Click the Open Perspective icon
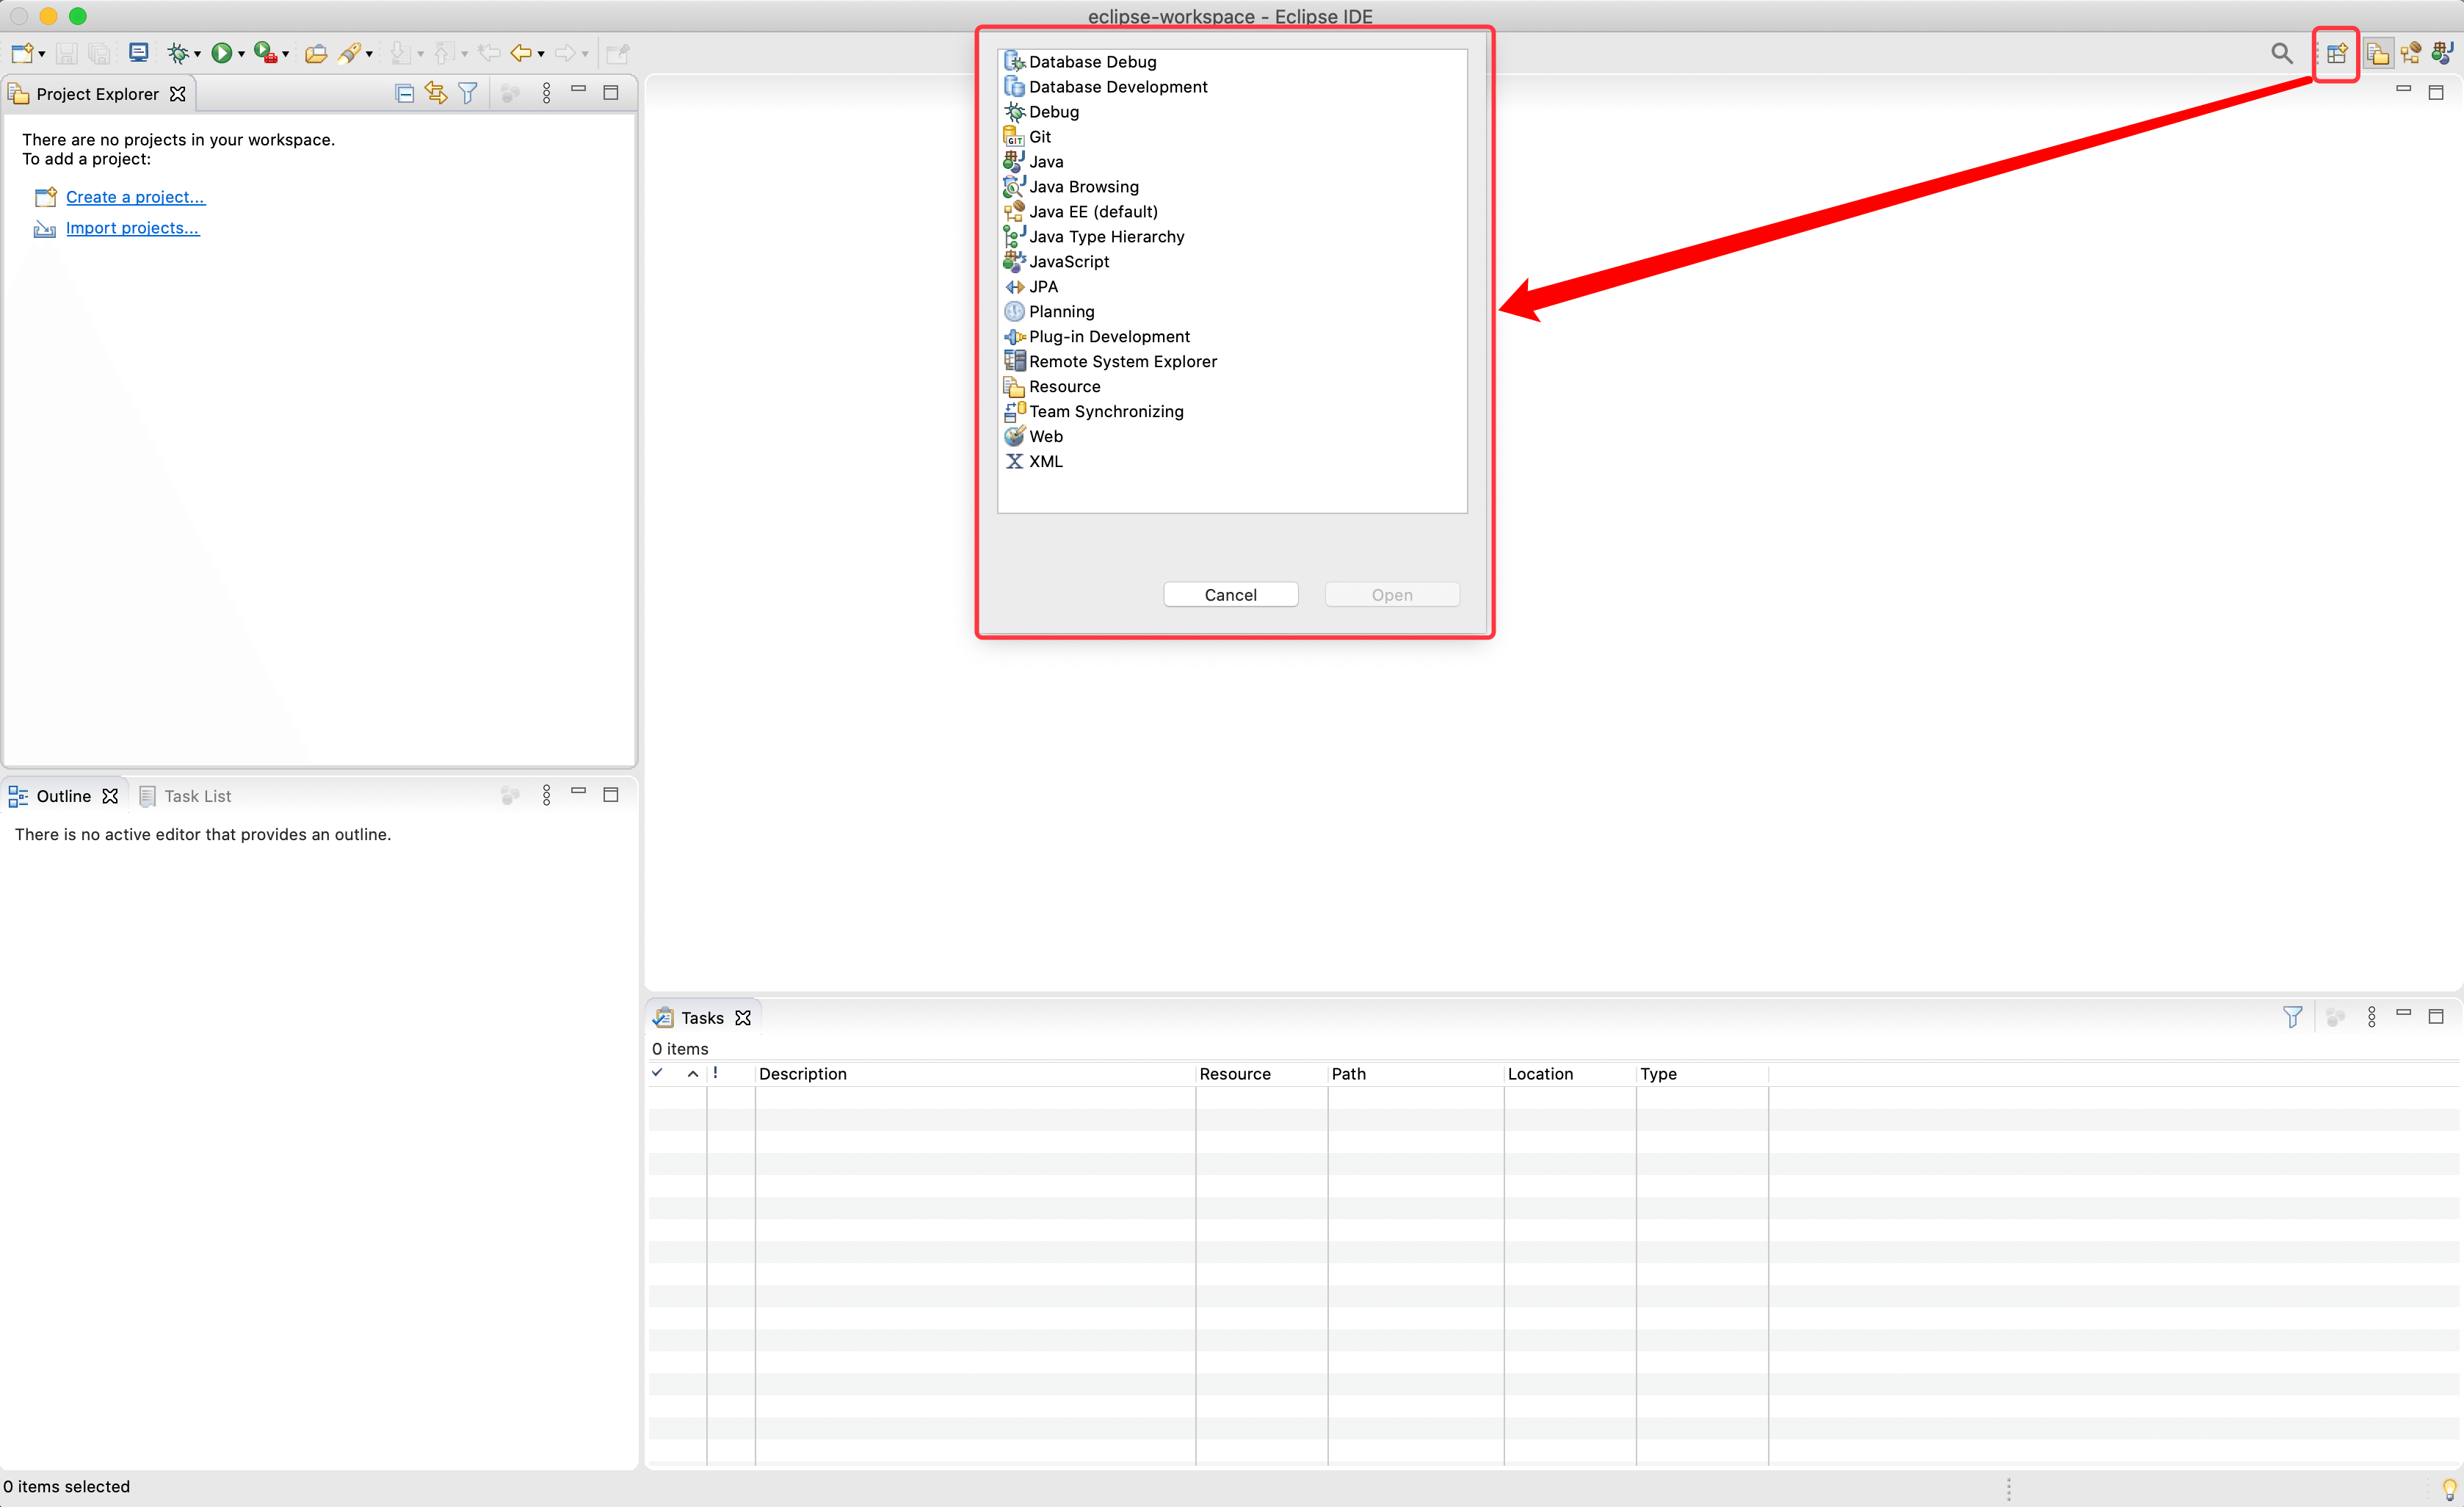 2337,53
